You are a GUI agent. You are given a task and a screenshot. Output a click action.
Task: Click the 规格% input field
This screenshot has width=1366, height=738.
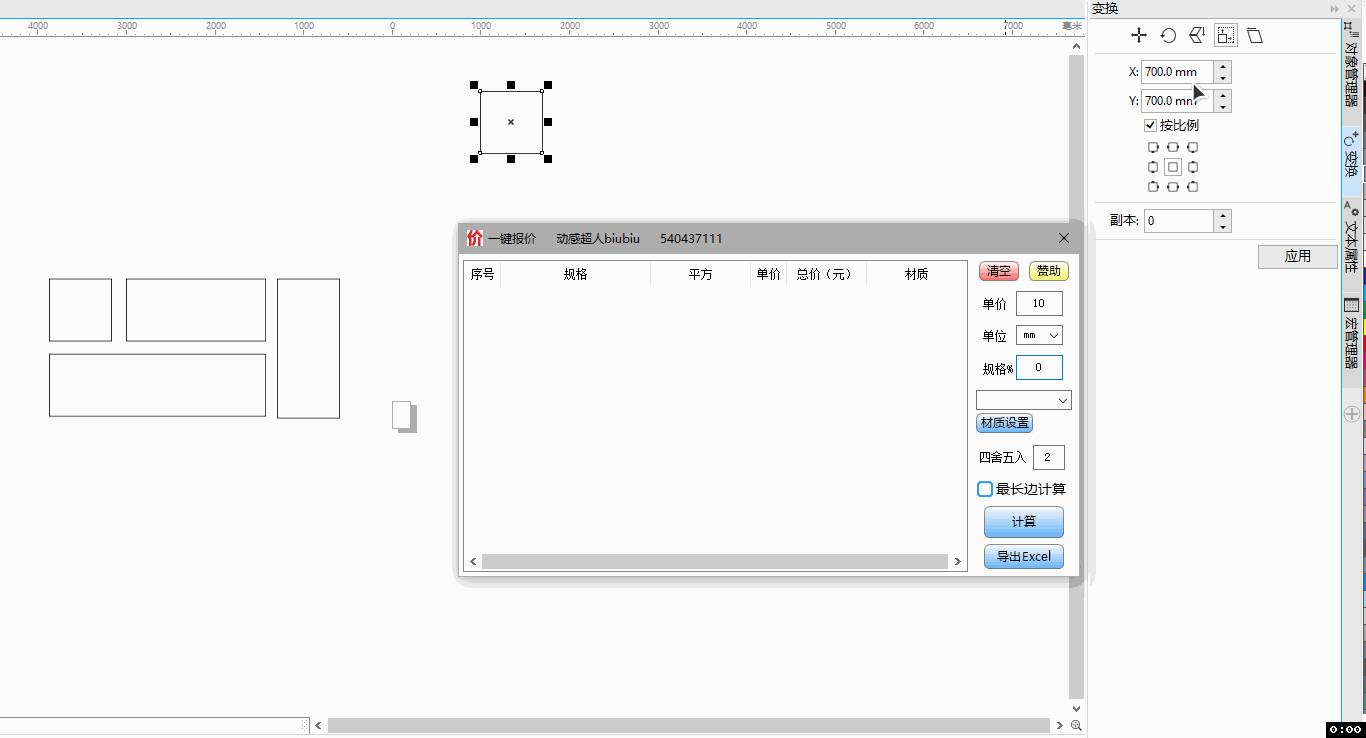click(1039, 367)
